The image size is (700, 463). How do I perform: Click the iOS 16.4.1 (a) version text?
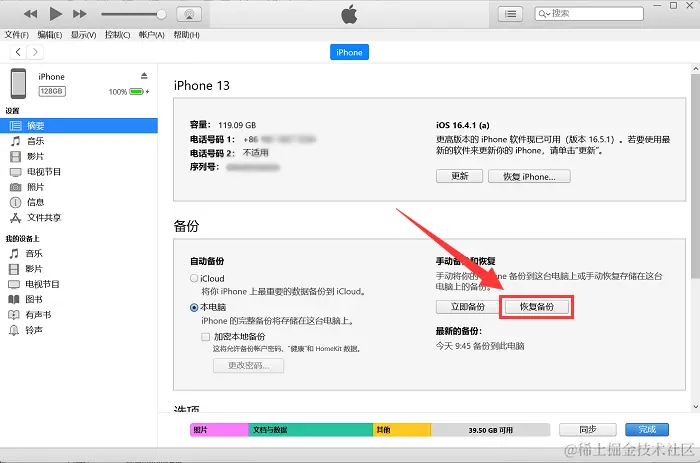click(x=462, y=125)
